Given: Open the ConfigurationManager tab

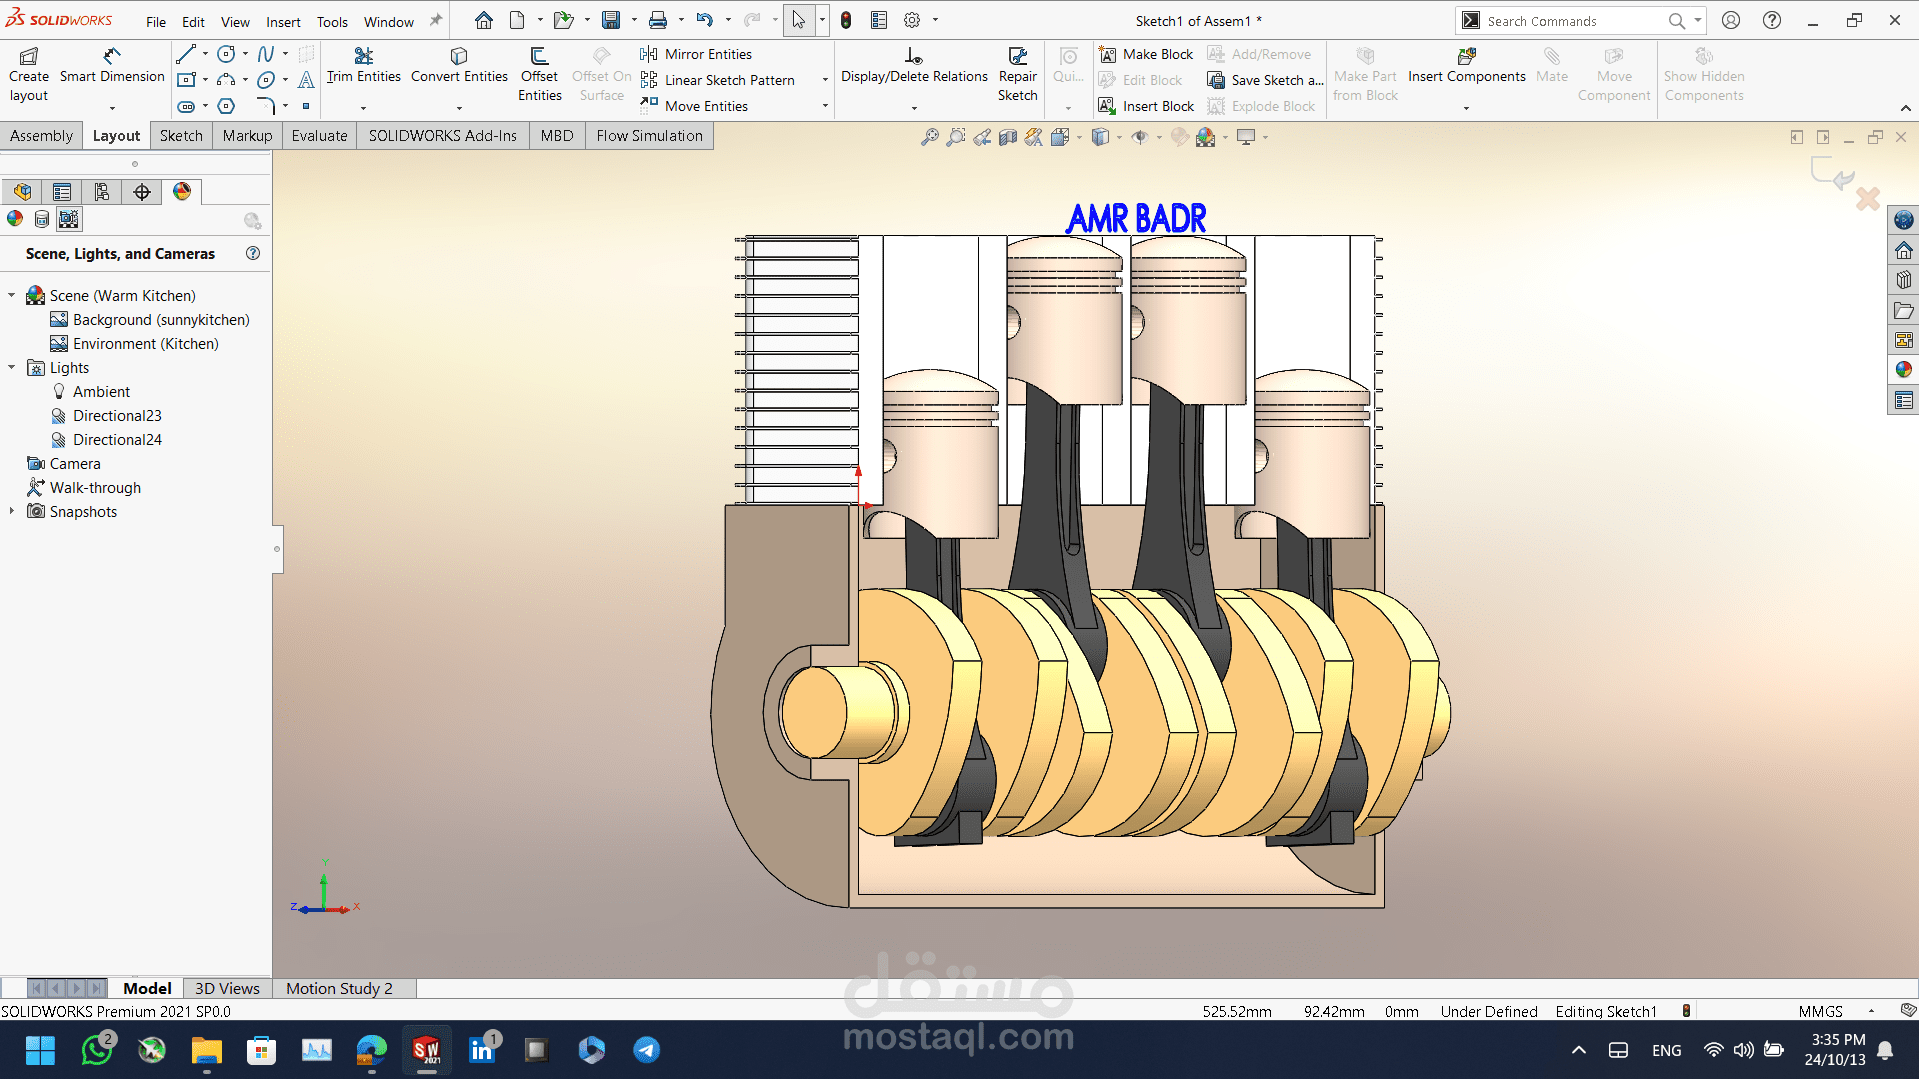Looking at the screenshot, I should tap(102, 191).
